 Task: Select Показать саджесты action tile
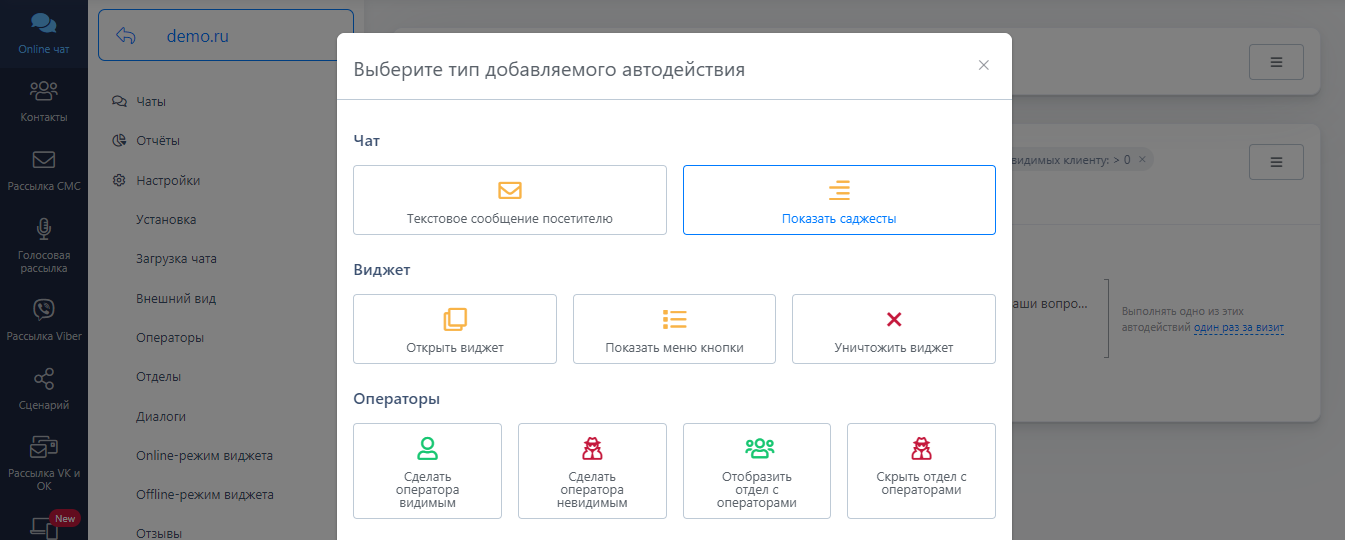point(838,200)
